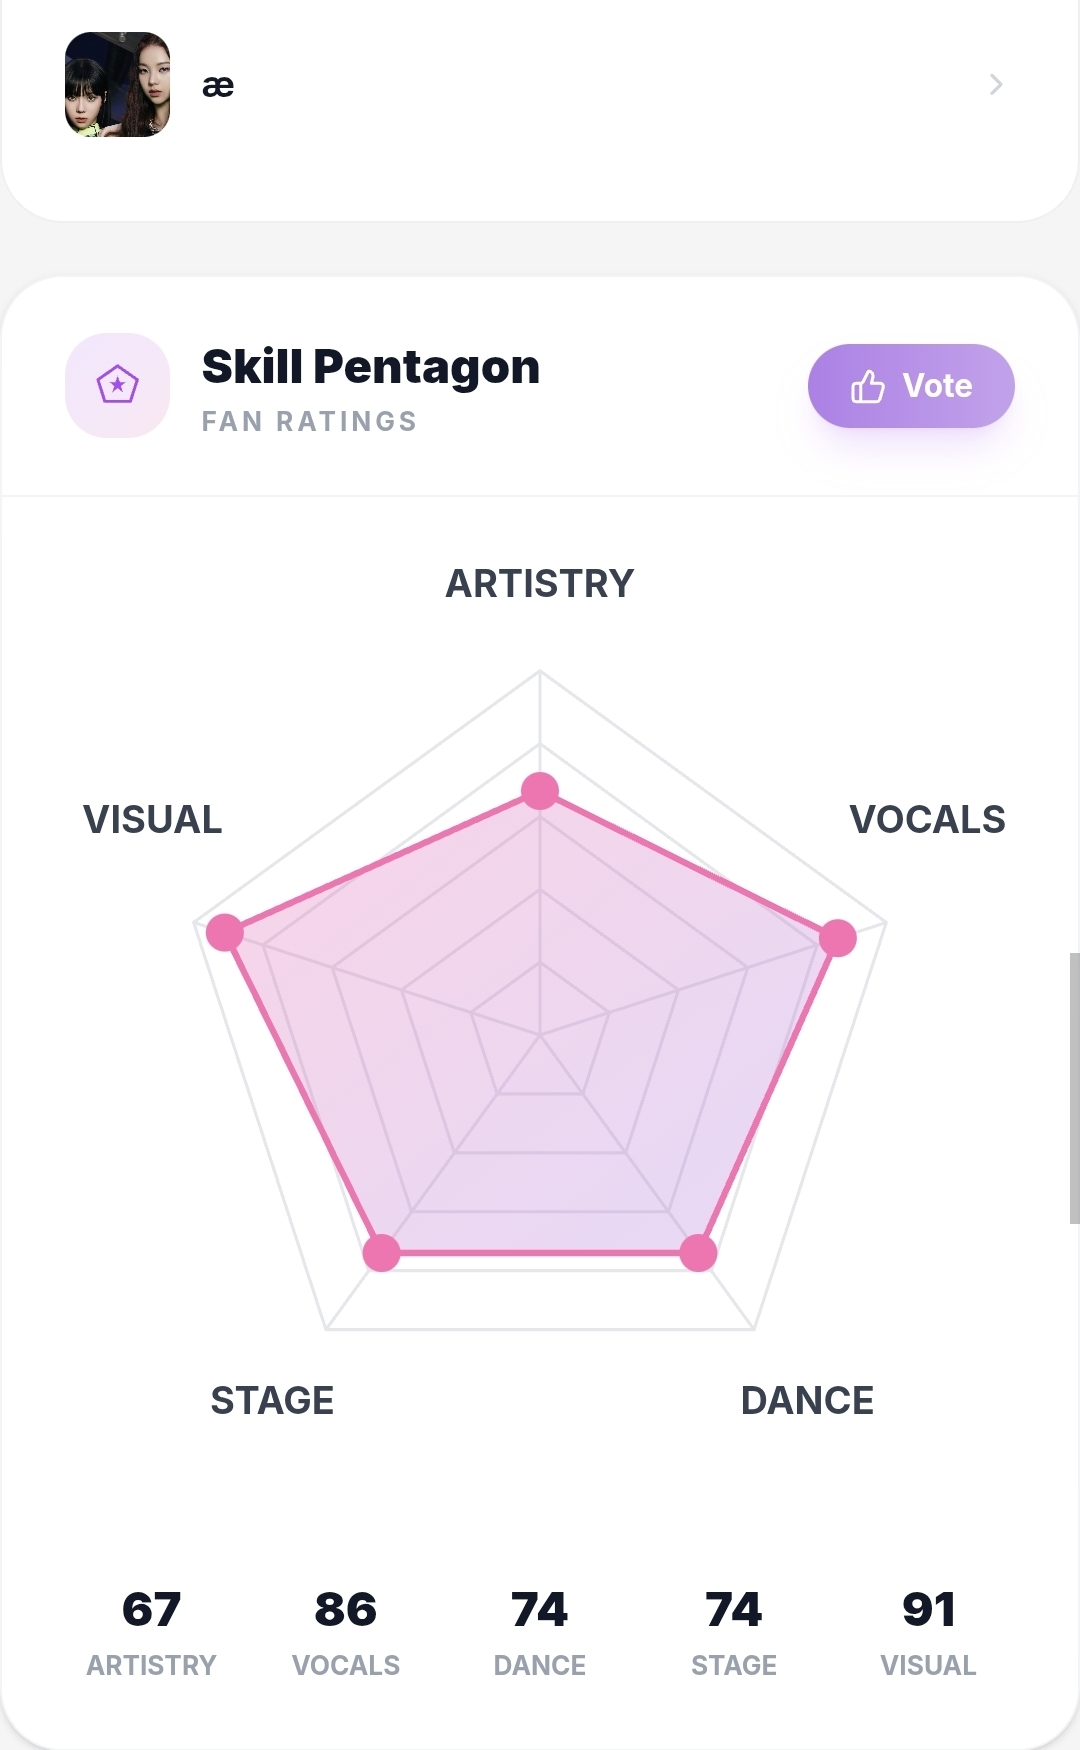Click the Artistry data point on chart
This screenshot has height=1750, width=1080.
click(540, 791)
